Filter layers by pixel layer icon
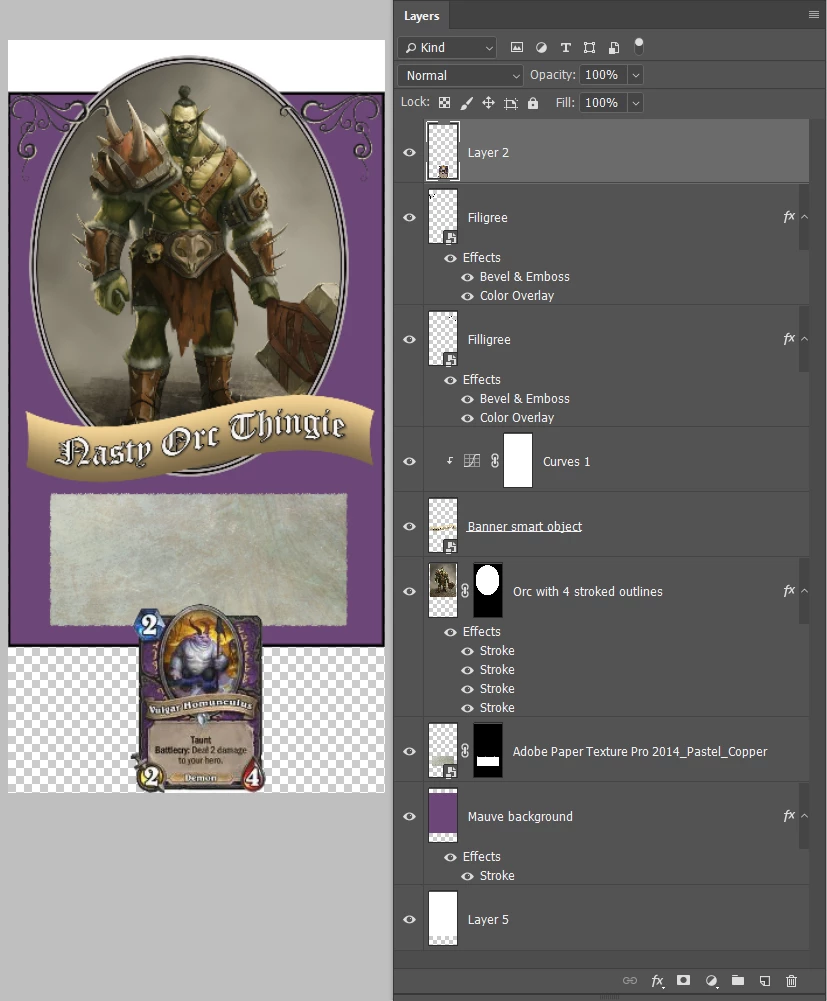Screen dimensions: 827x1001 [x=517, y=47]
